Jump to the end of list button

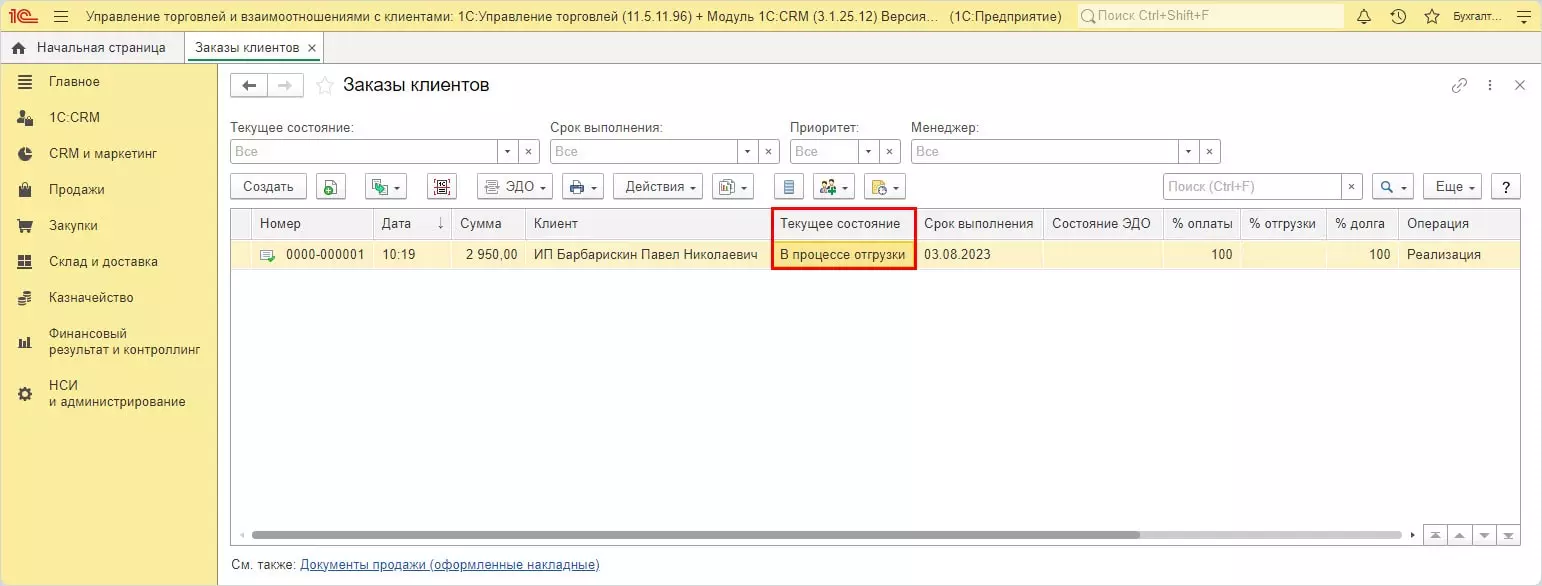click(1508, 535)
